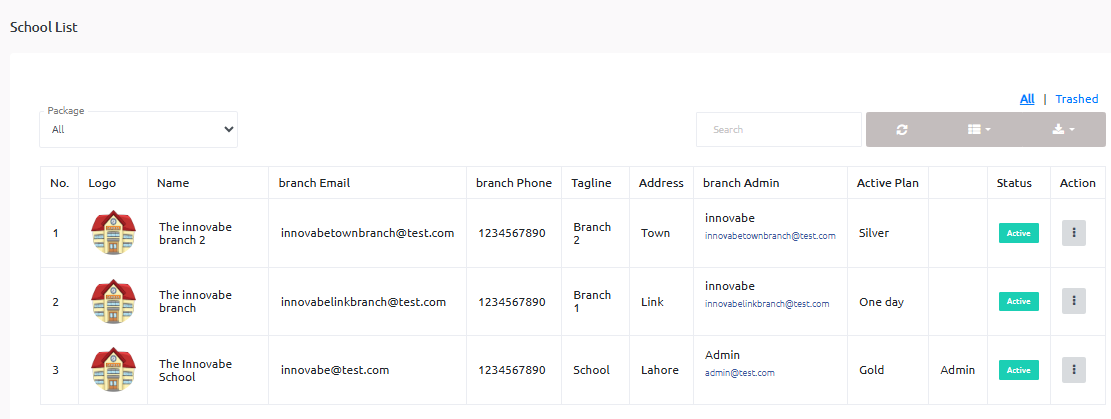This screenshot has height=419, width=1111.
Task: Open action menu for The innovabe branch 2
Action: (1073, 232)
